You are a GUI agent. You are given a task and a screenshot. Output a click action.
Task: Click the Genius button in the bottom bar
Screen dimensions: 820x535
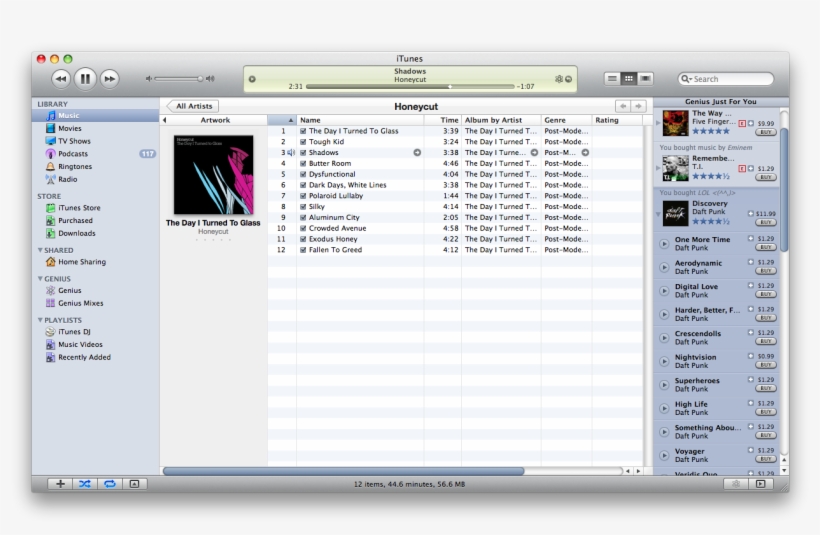click(736, 484)
